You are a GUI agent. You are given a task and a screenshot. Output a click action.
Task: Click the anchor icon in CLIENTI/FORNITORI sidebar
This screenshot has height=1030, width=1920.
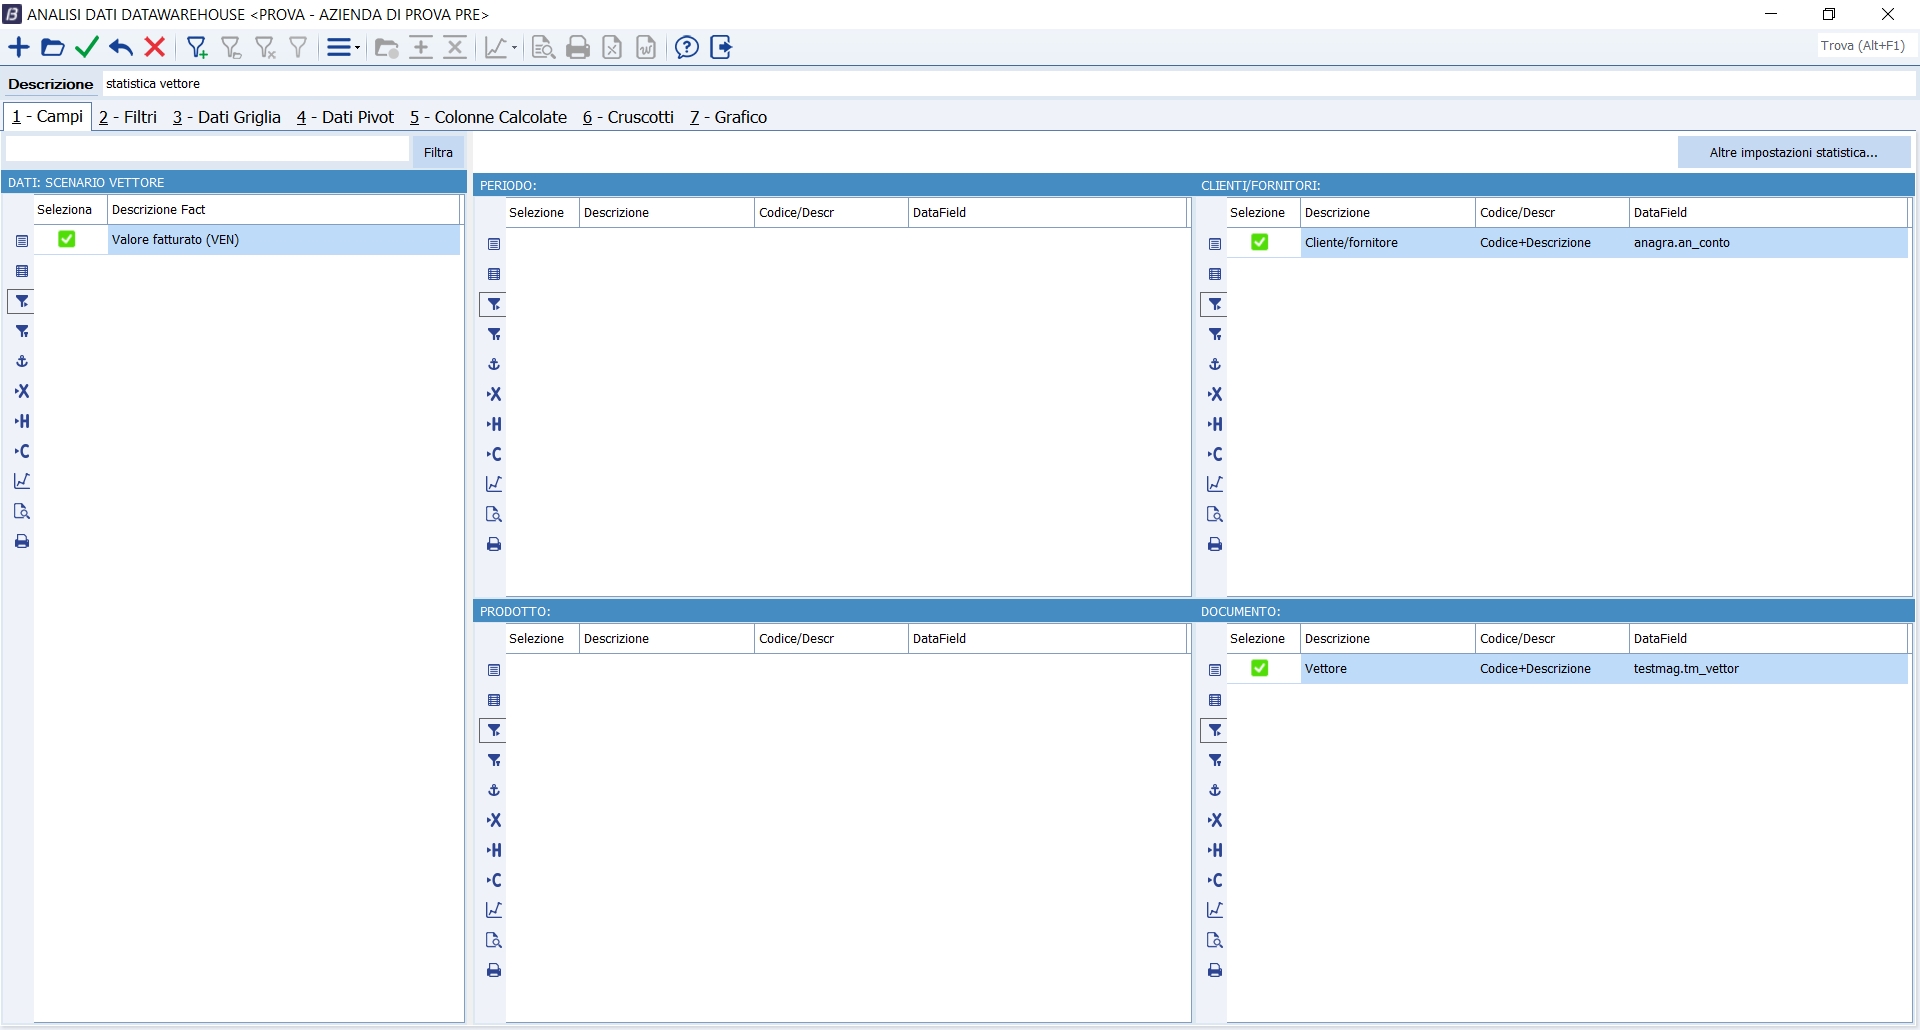pyautogui.click(x=1215, y=364)
